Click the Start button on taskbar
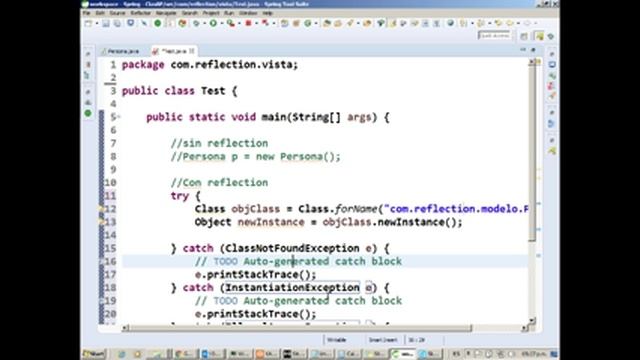 (x=94, y=353)
